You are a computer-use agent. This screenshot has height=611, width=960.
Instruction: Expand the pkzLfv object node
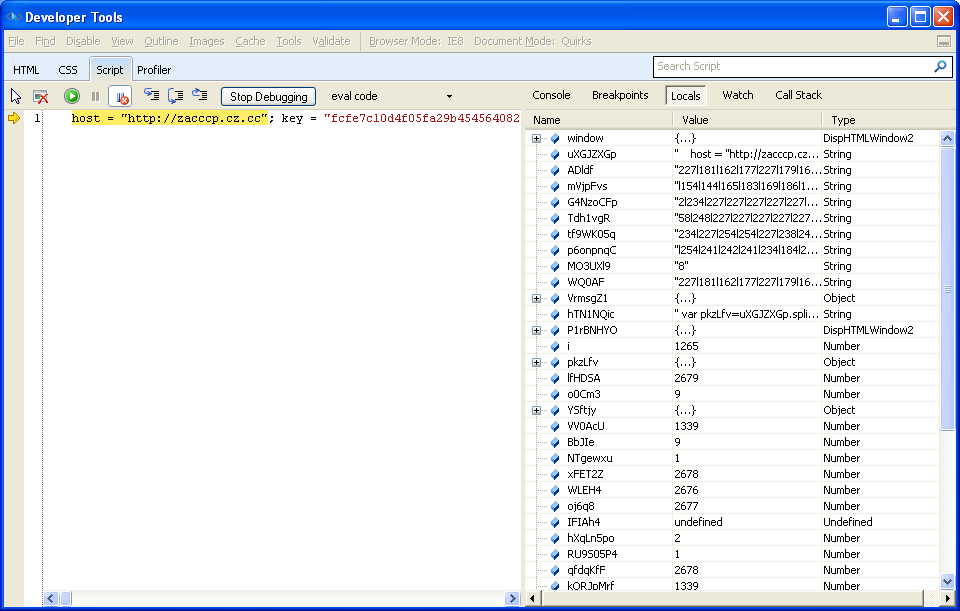537,362
